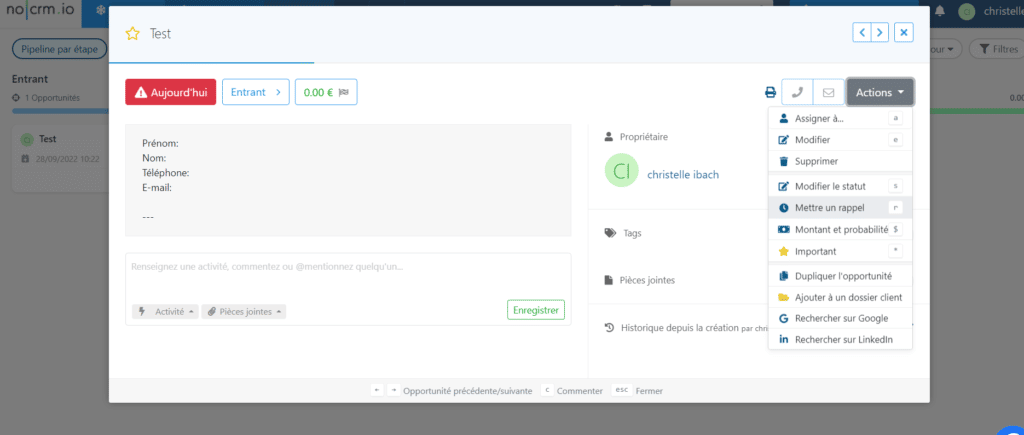Click the Commenter shortcut hint
Screen dimensions: 1024x435
pyautogui.click(x=579, y=391)
